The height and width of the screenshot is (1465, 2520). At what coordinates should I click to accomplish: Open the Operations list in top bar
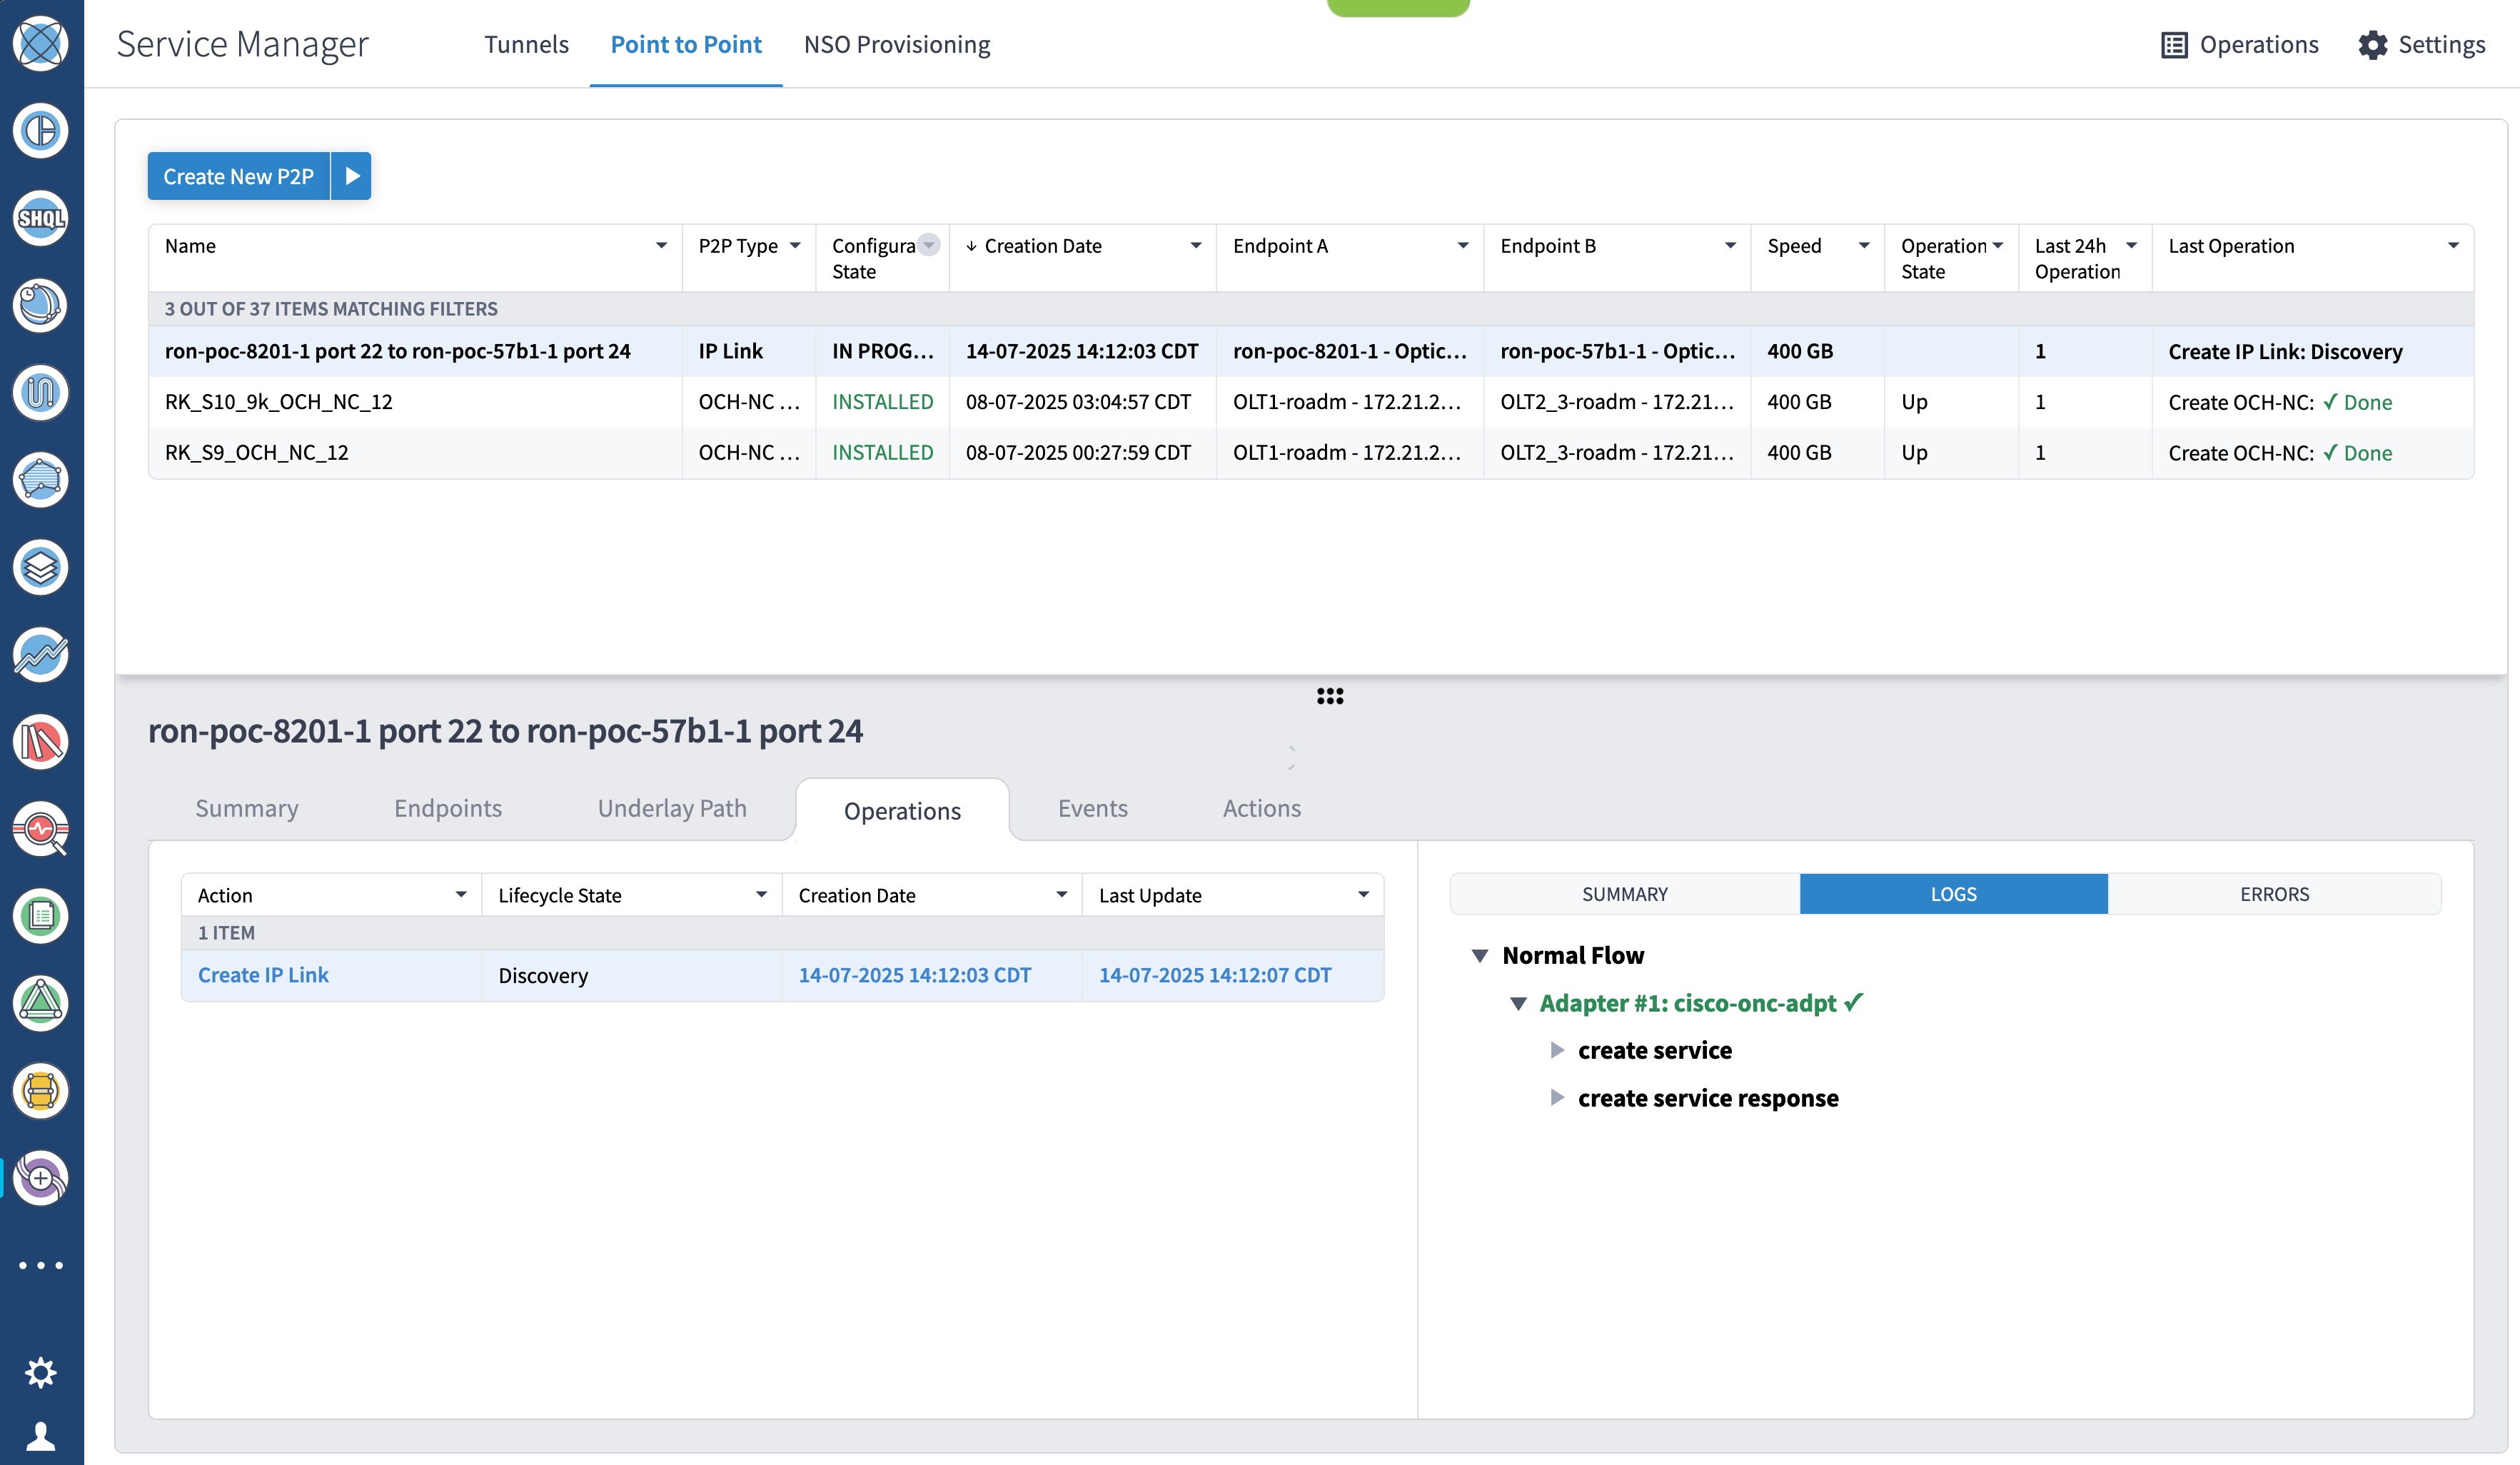(2239, 45)
